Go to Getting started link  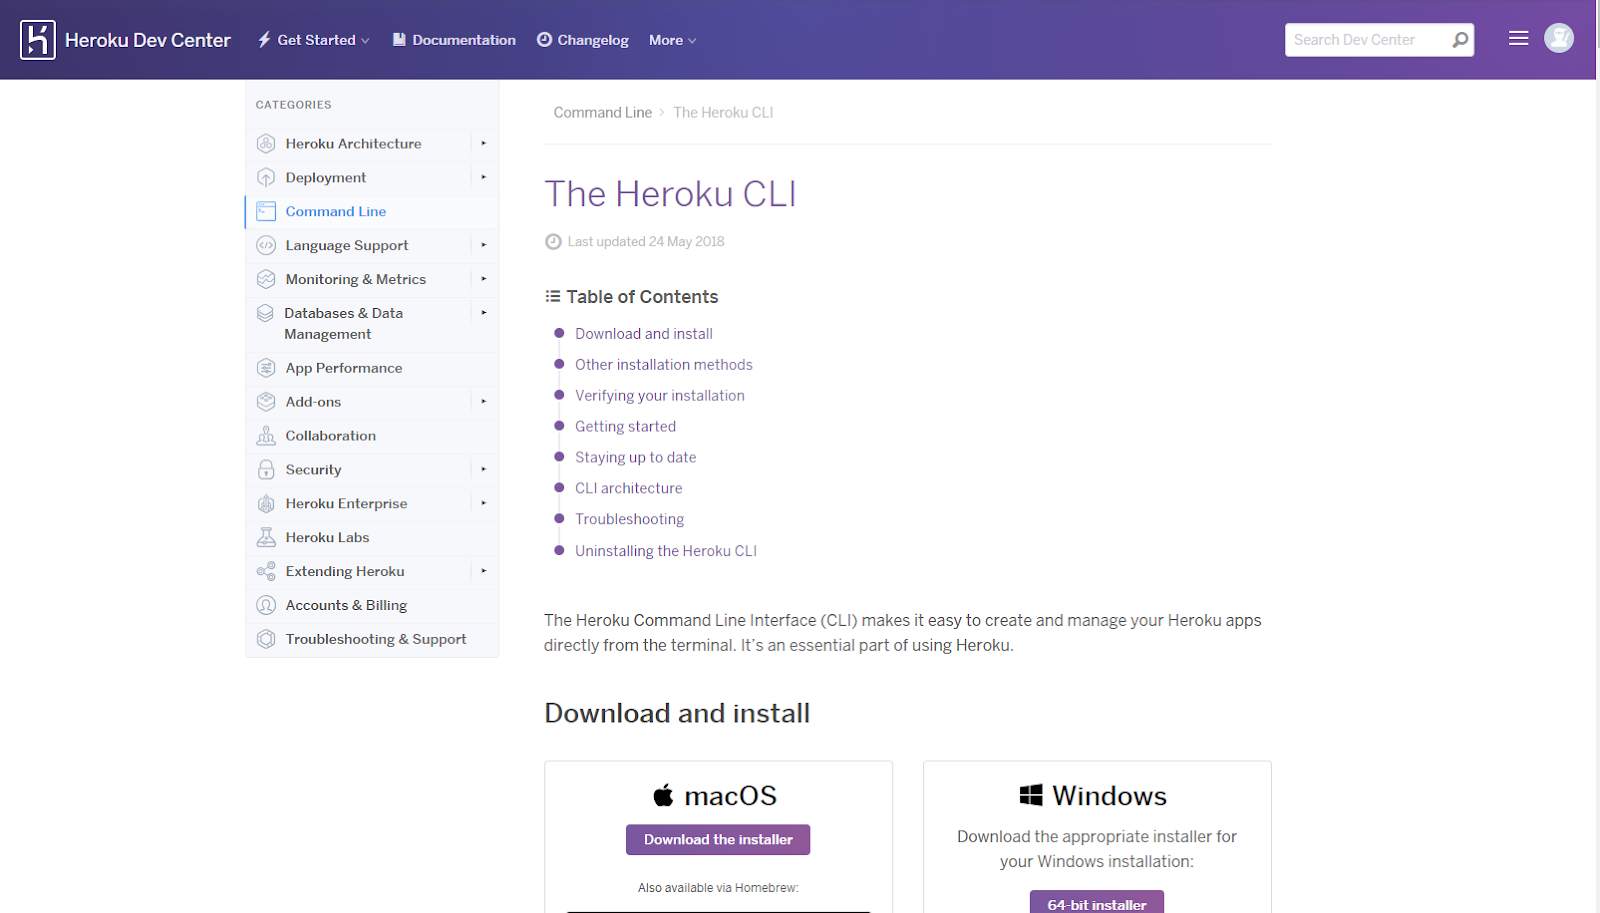tap(626, 426)
